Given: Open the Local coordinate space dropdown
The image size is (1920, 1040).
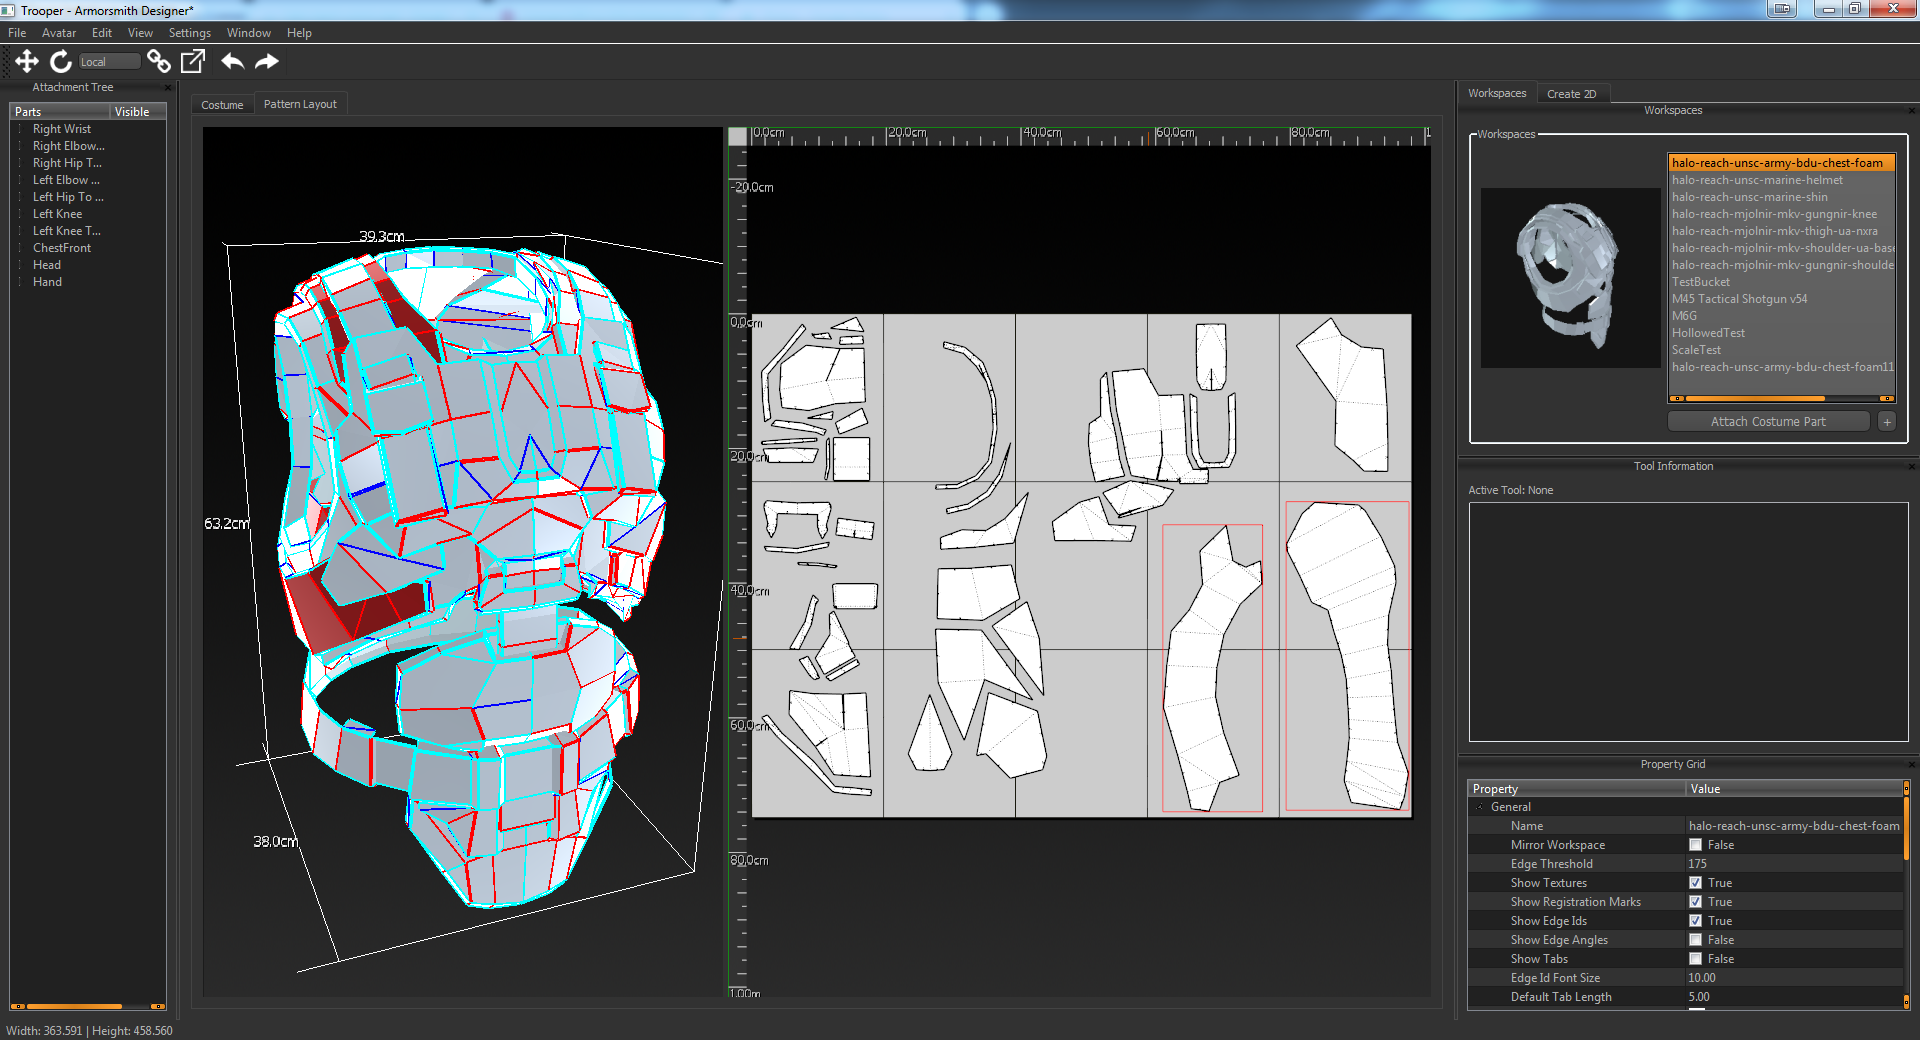Looking at the screenshot, I should coord(109,62).
